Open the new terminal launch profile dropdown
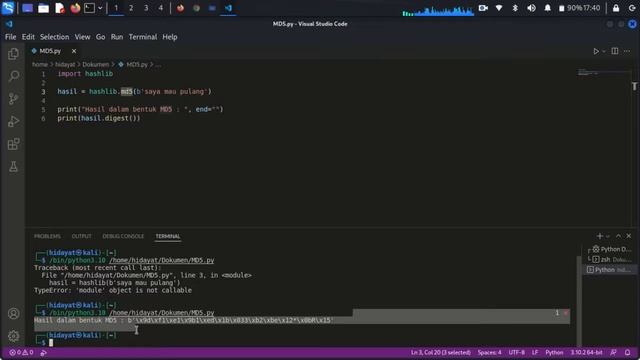 click(x=608, y=236)
